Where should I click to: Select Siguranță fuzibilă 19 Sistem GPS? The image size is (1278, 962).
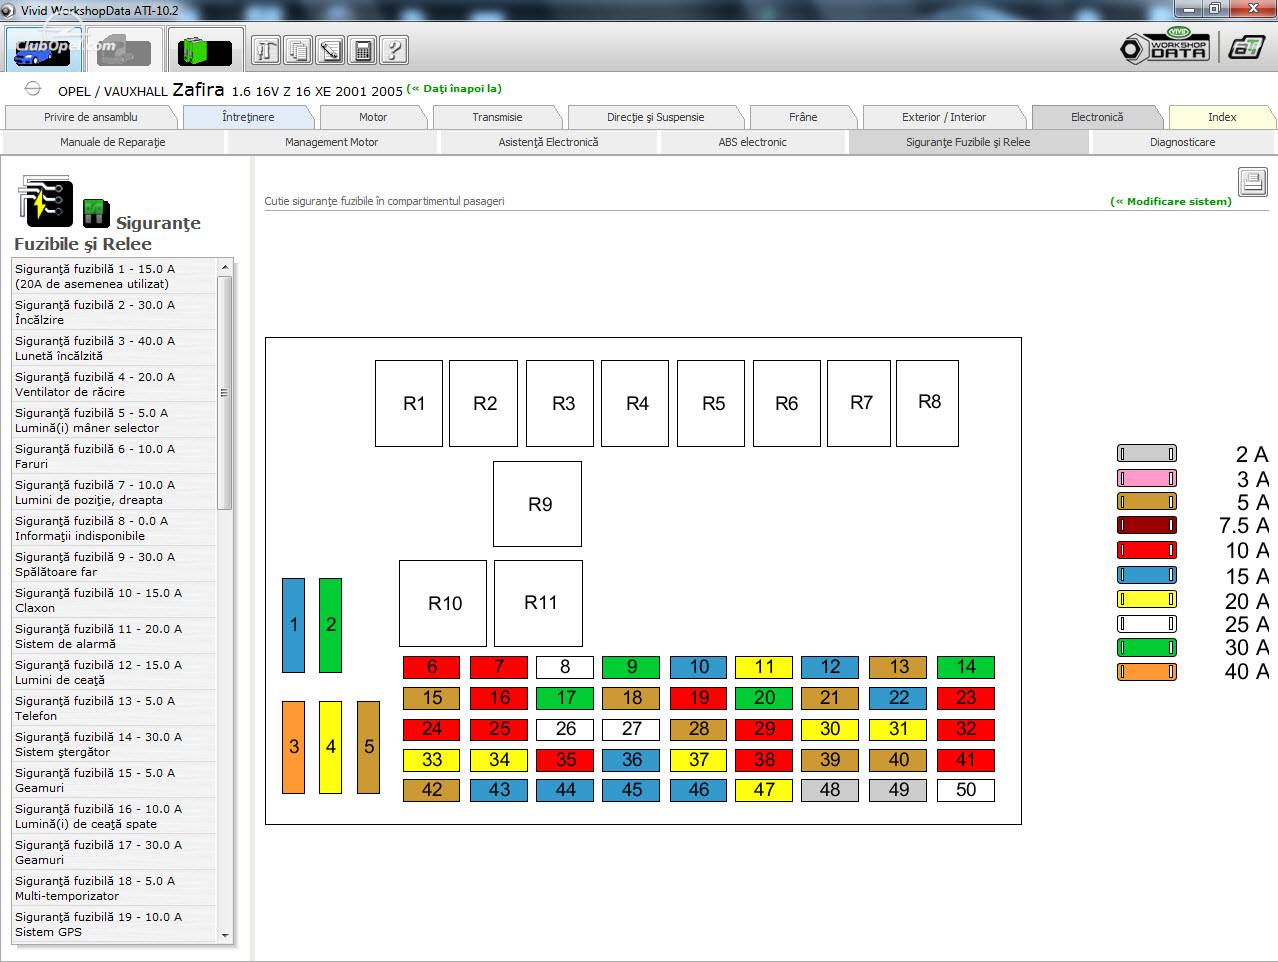pos(114,924)
